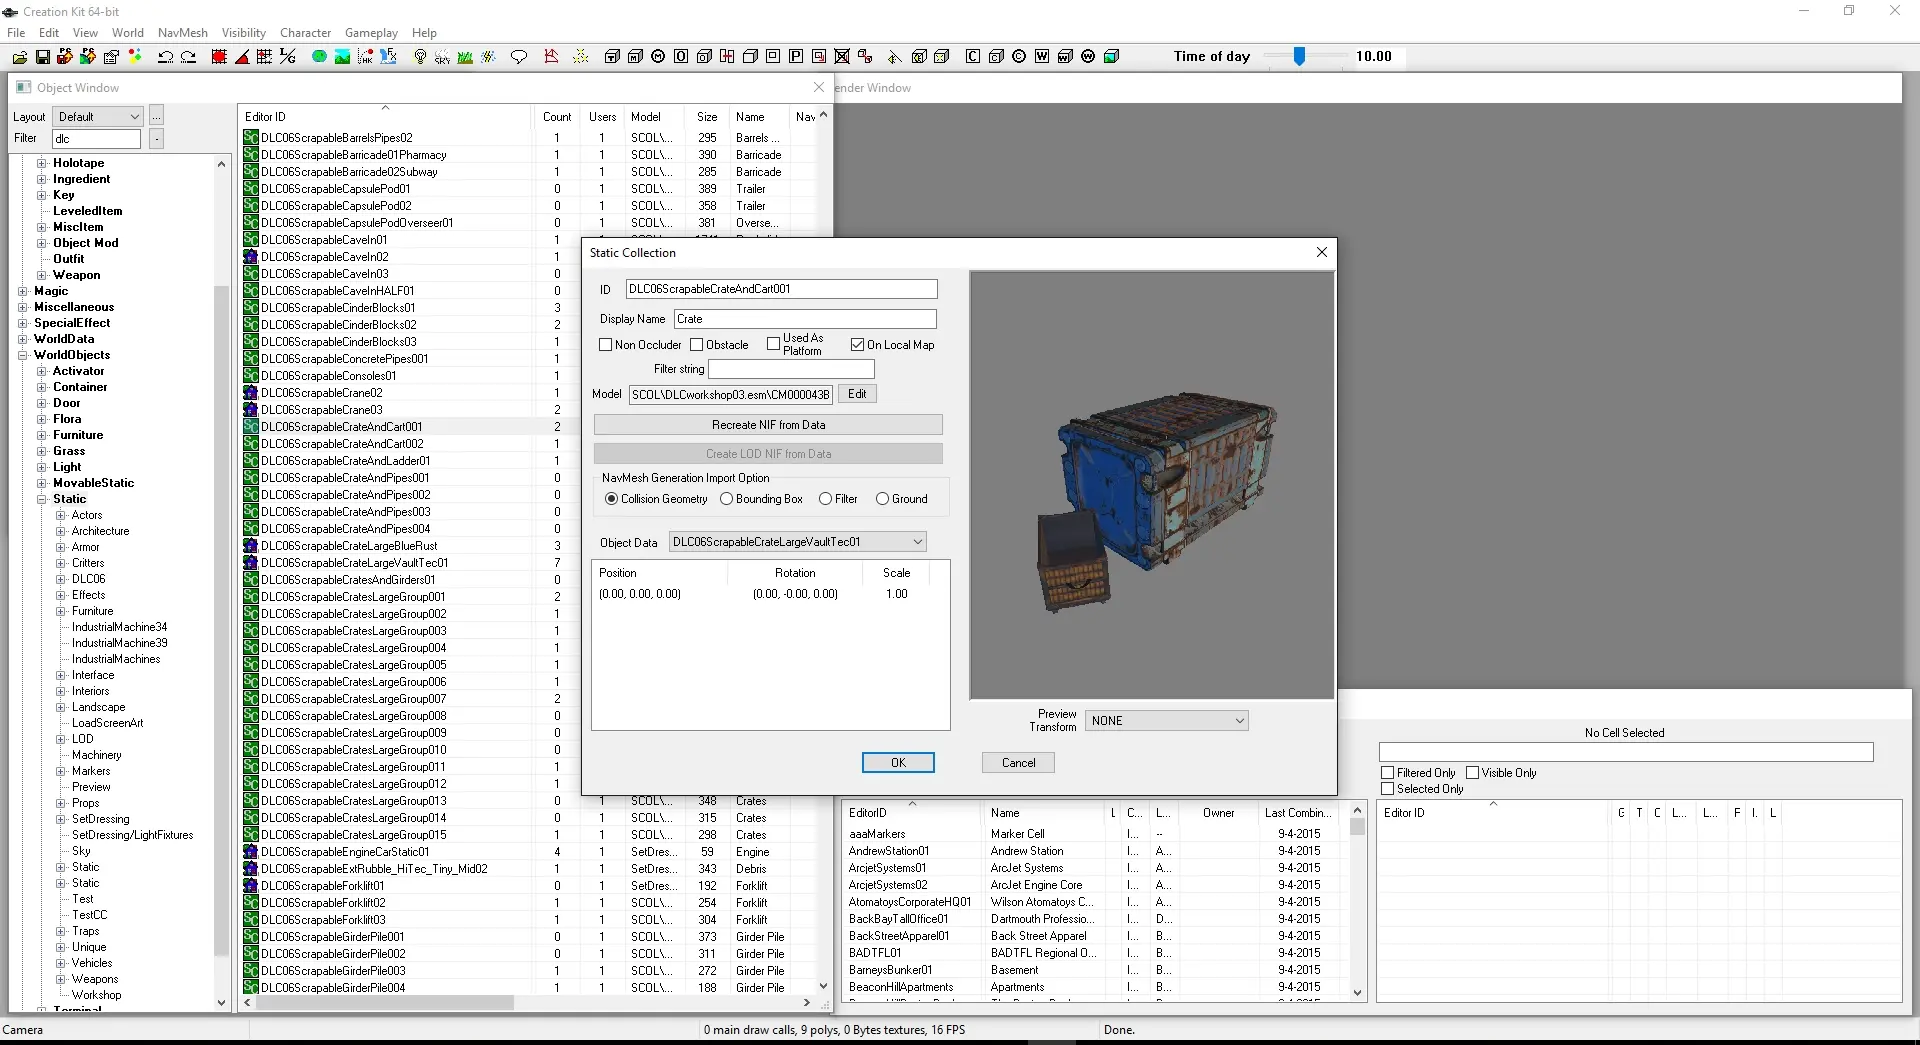
Task: Open the Layout Default dropdown
Action: pos(98,117)
